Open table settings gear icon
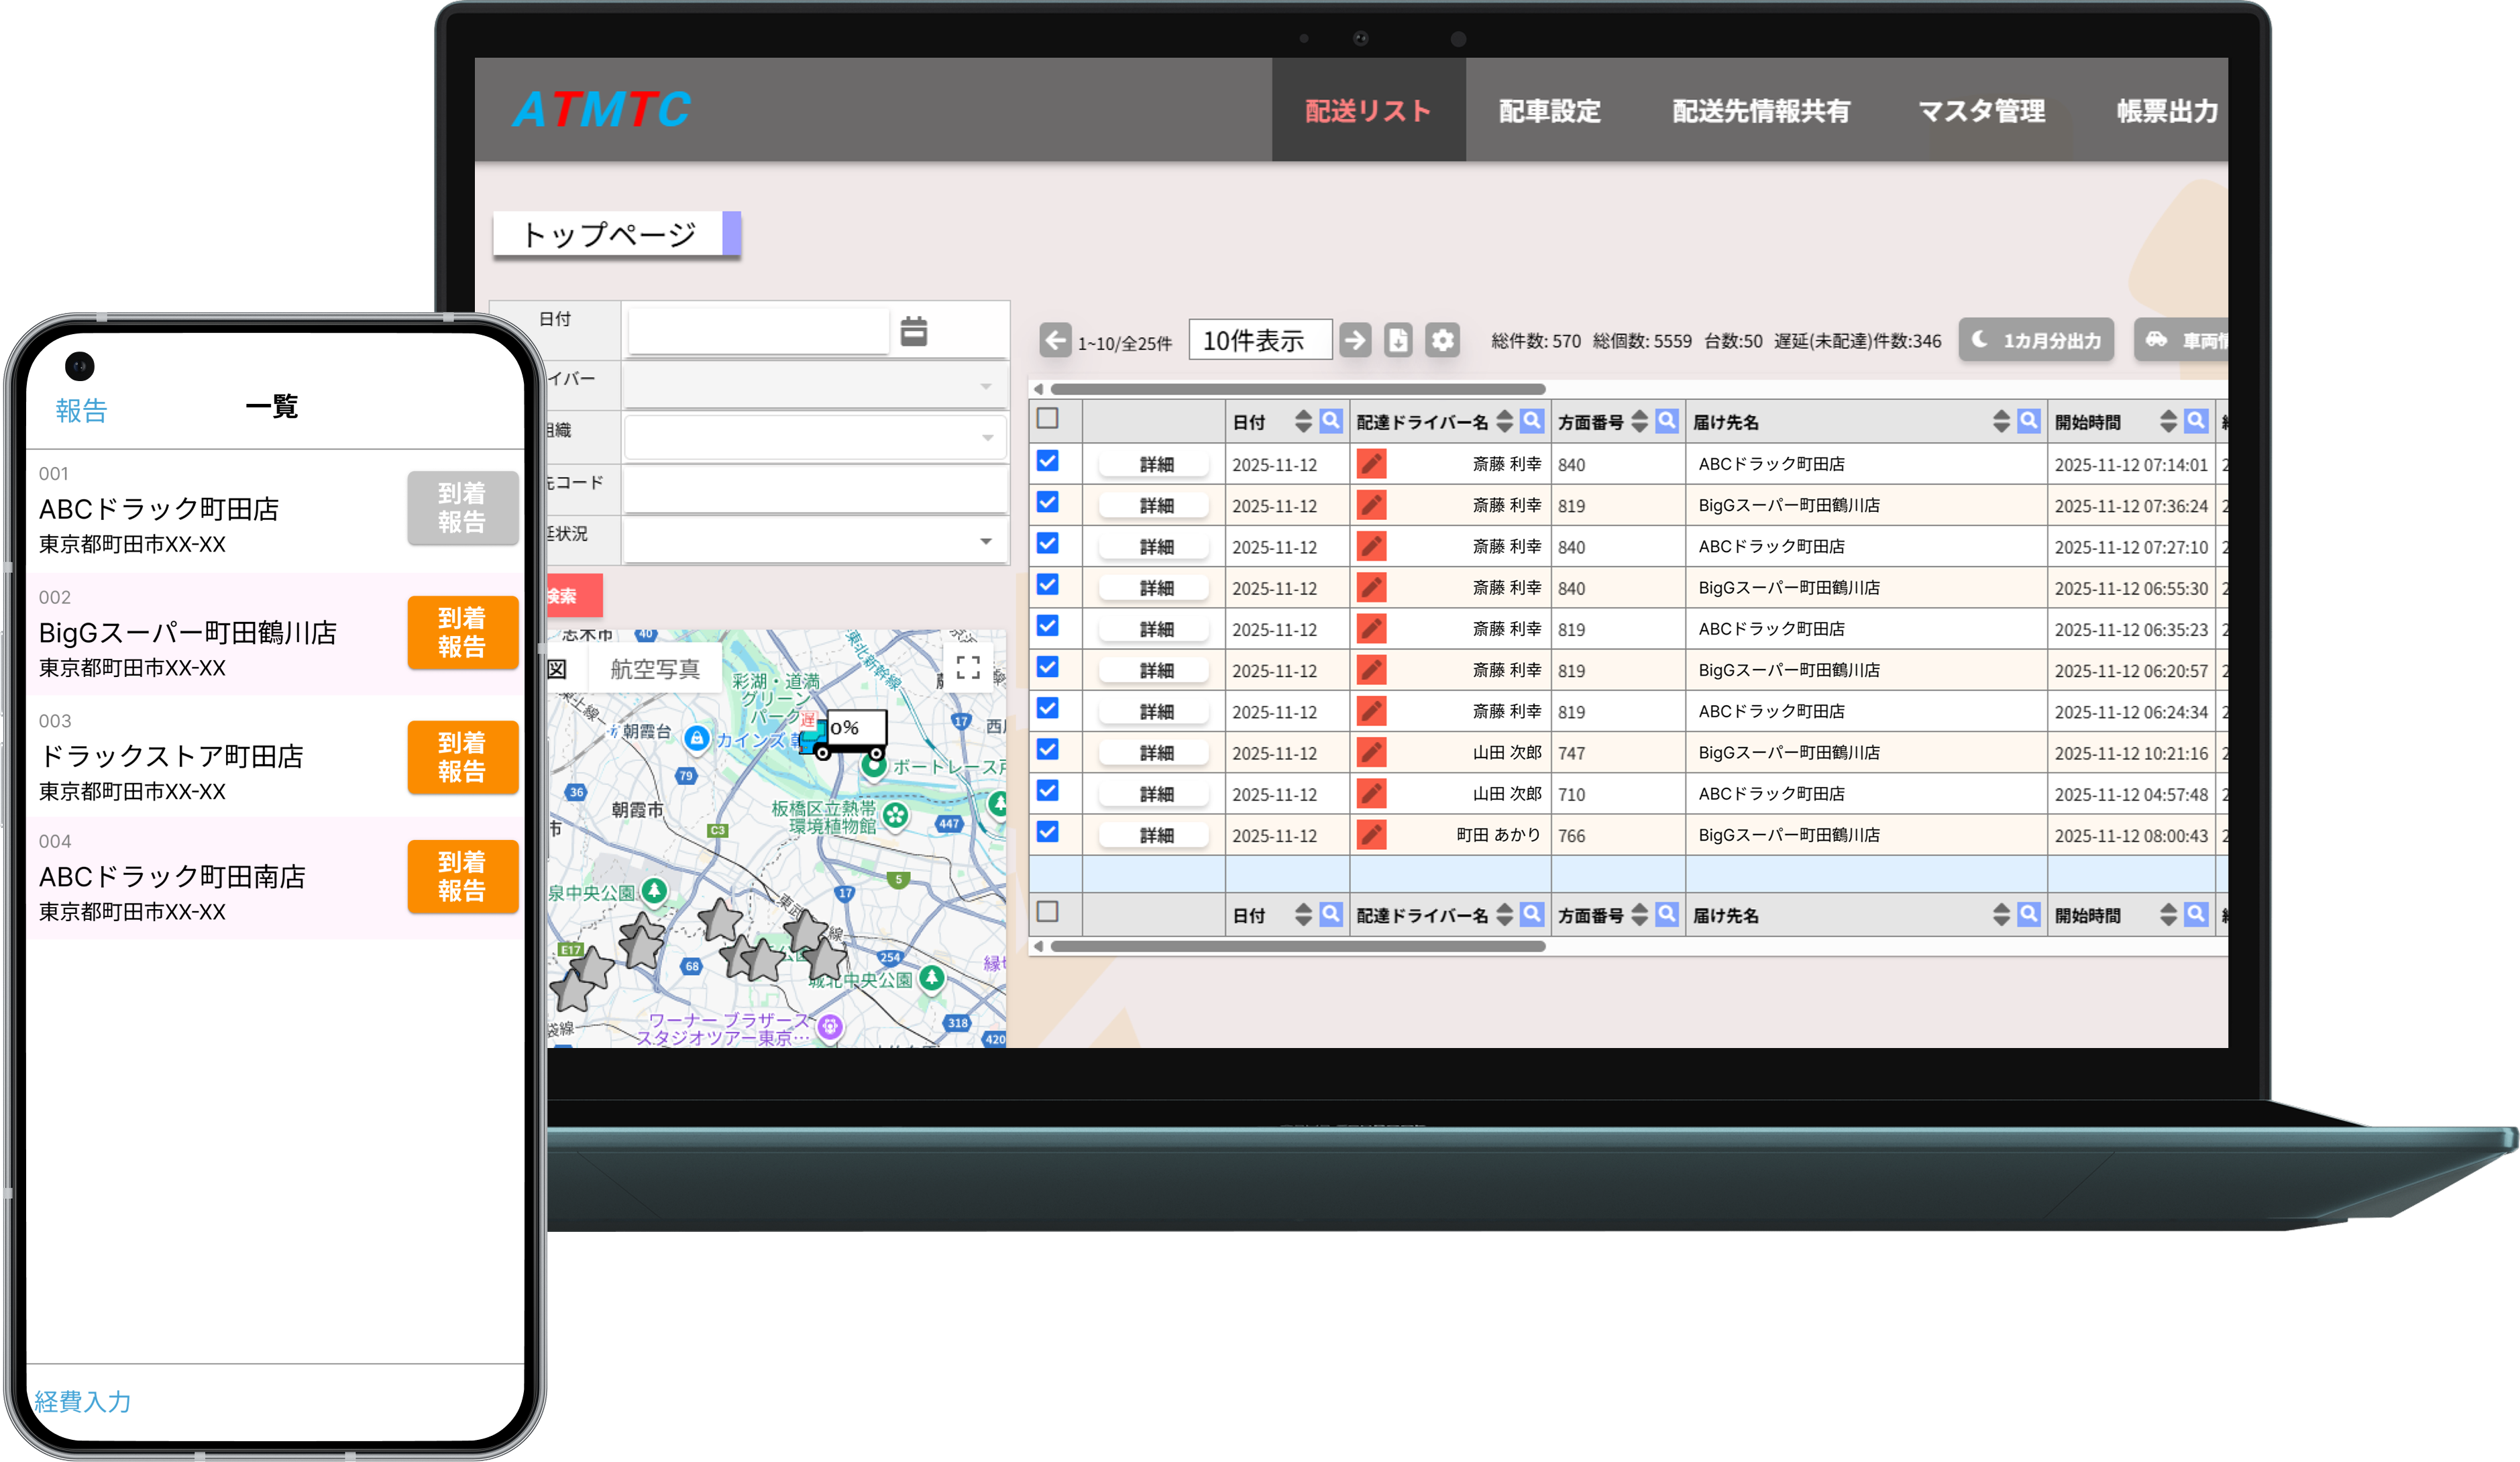 pyautogui.click(x=1442, y=341)
